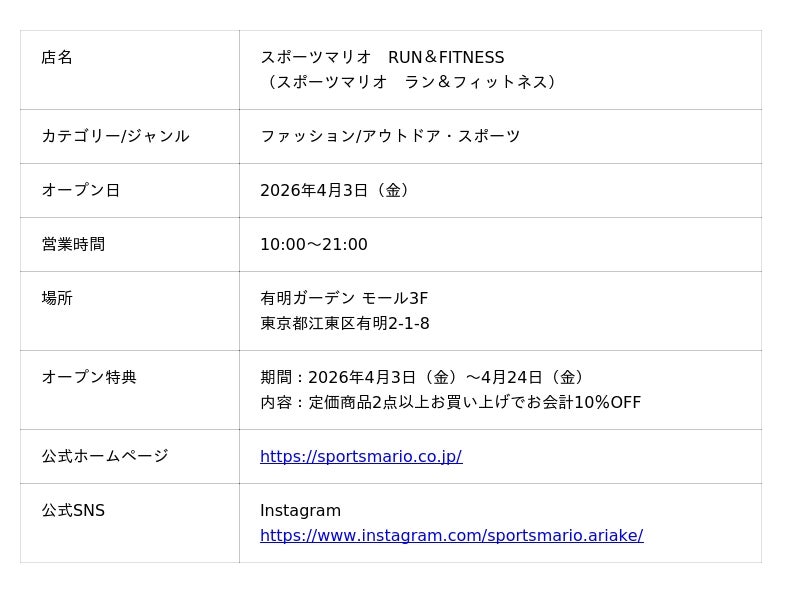Click the 公式SNS label cell
Viewport: 800px width, 593px height.
point(73,511)
